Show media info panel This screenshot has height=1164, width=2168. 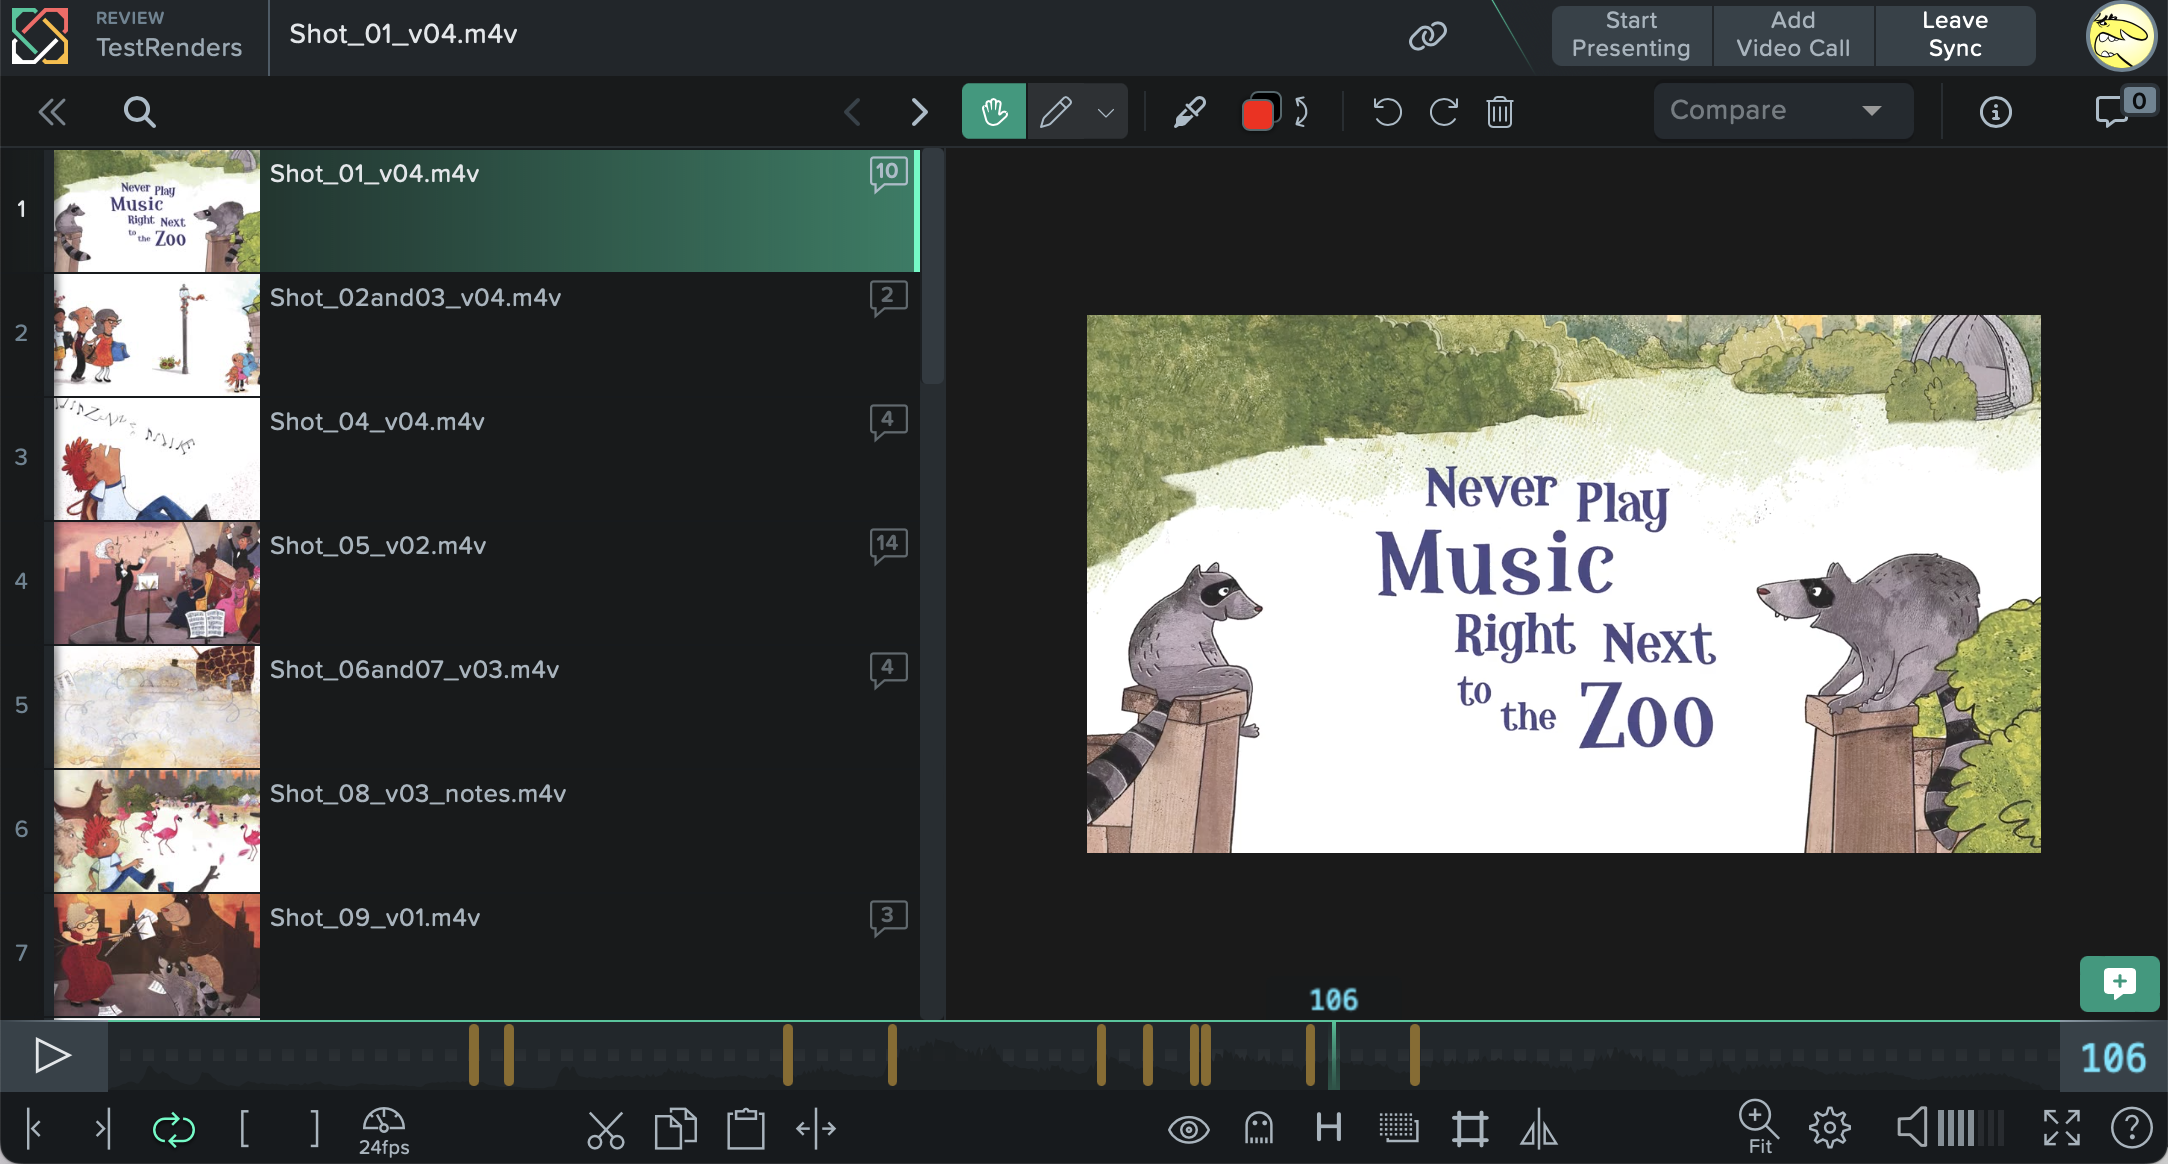pyautogui.click(x=1996, y=112)
